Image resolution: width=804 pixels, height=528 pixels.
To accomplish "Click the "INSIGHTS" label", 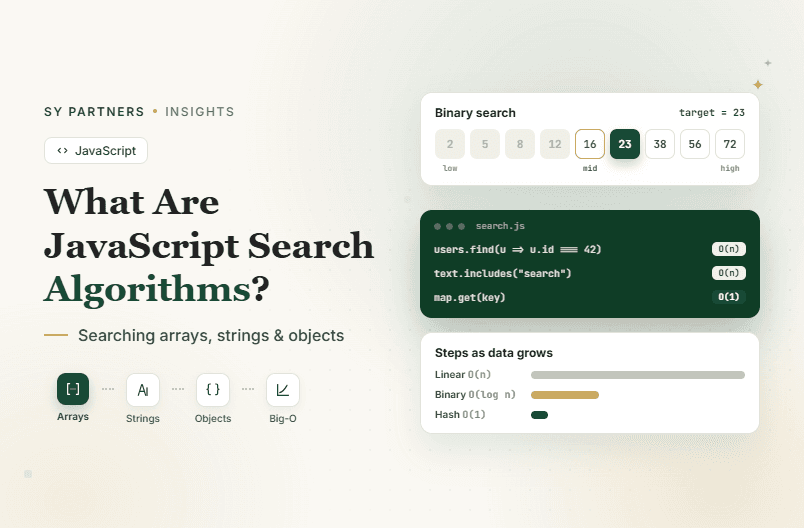I will coord(200,112).
